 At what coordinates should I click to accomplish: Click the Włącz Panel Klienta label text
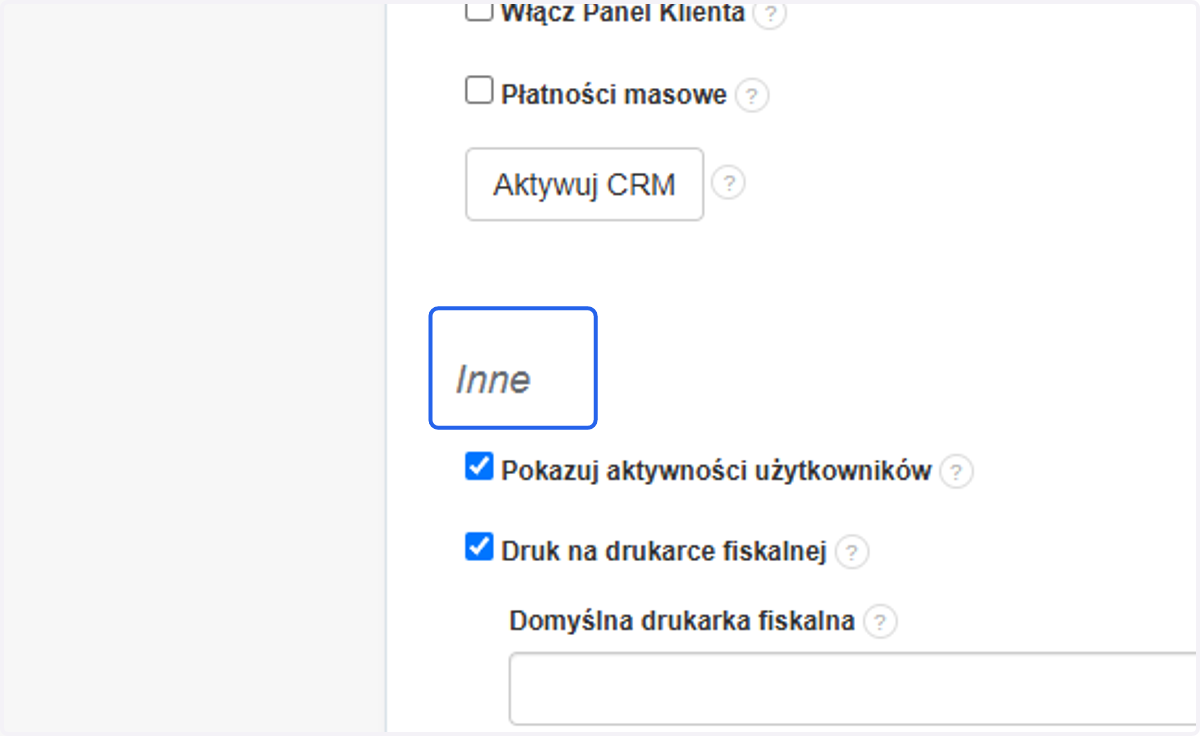tap(623, 14)
